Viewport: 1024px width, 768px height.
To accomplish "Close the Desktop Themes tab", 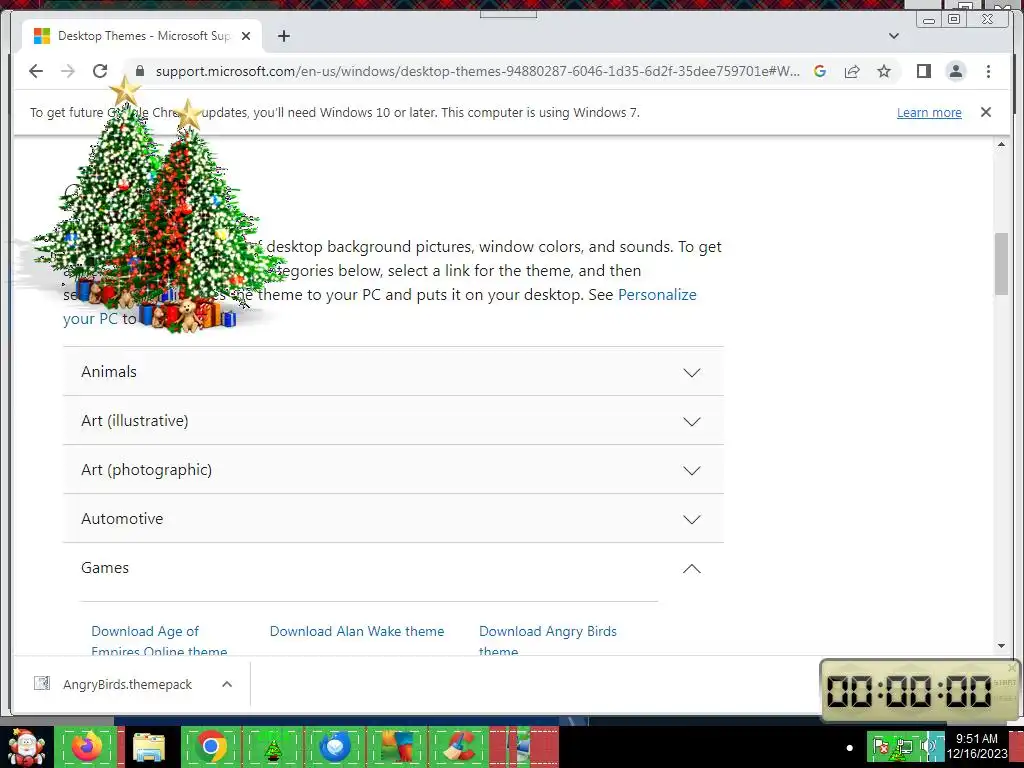I will 246,36.
